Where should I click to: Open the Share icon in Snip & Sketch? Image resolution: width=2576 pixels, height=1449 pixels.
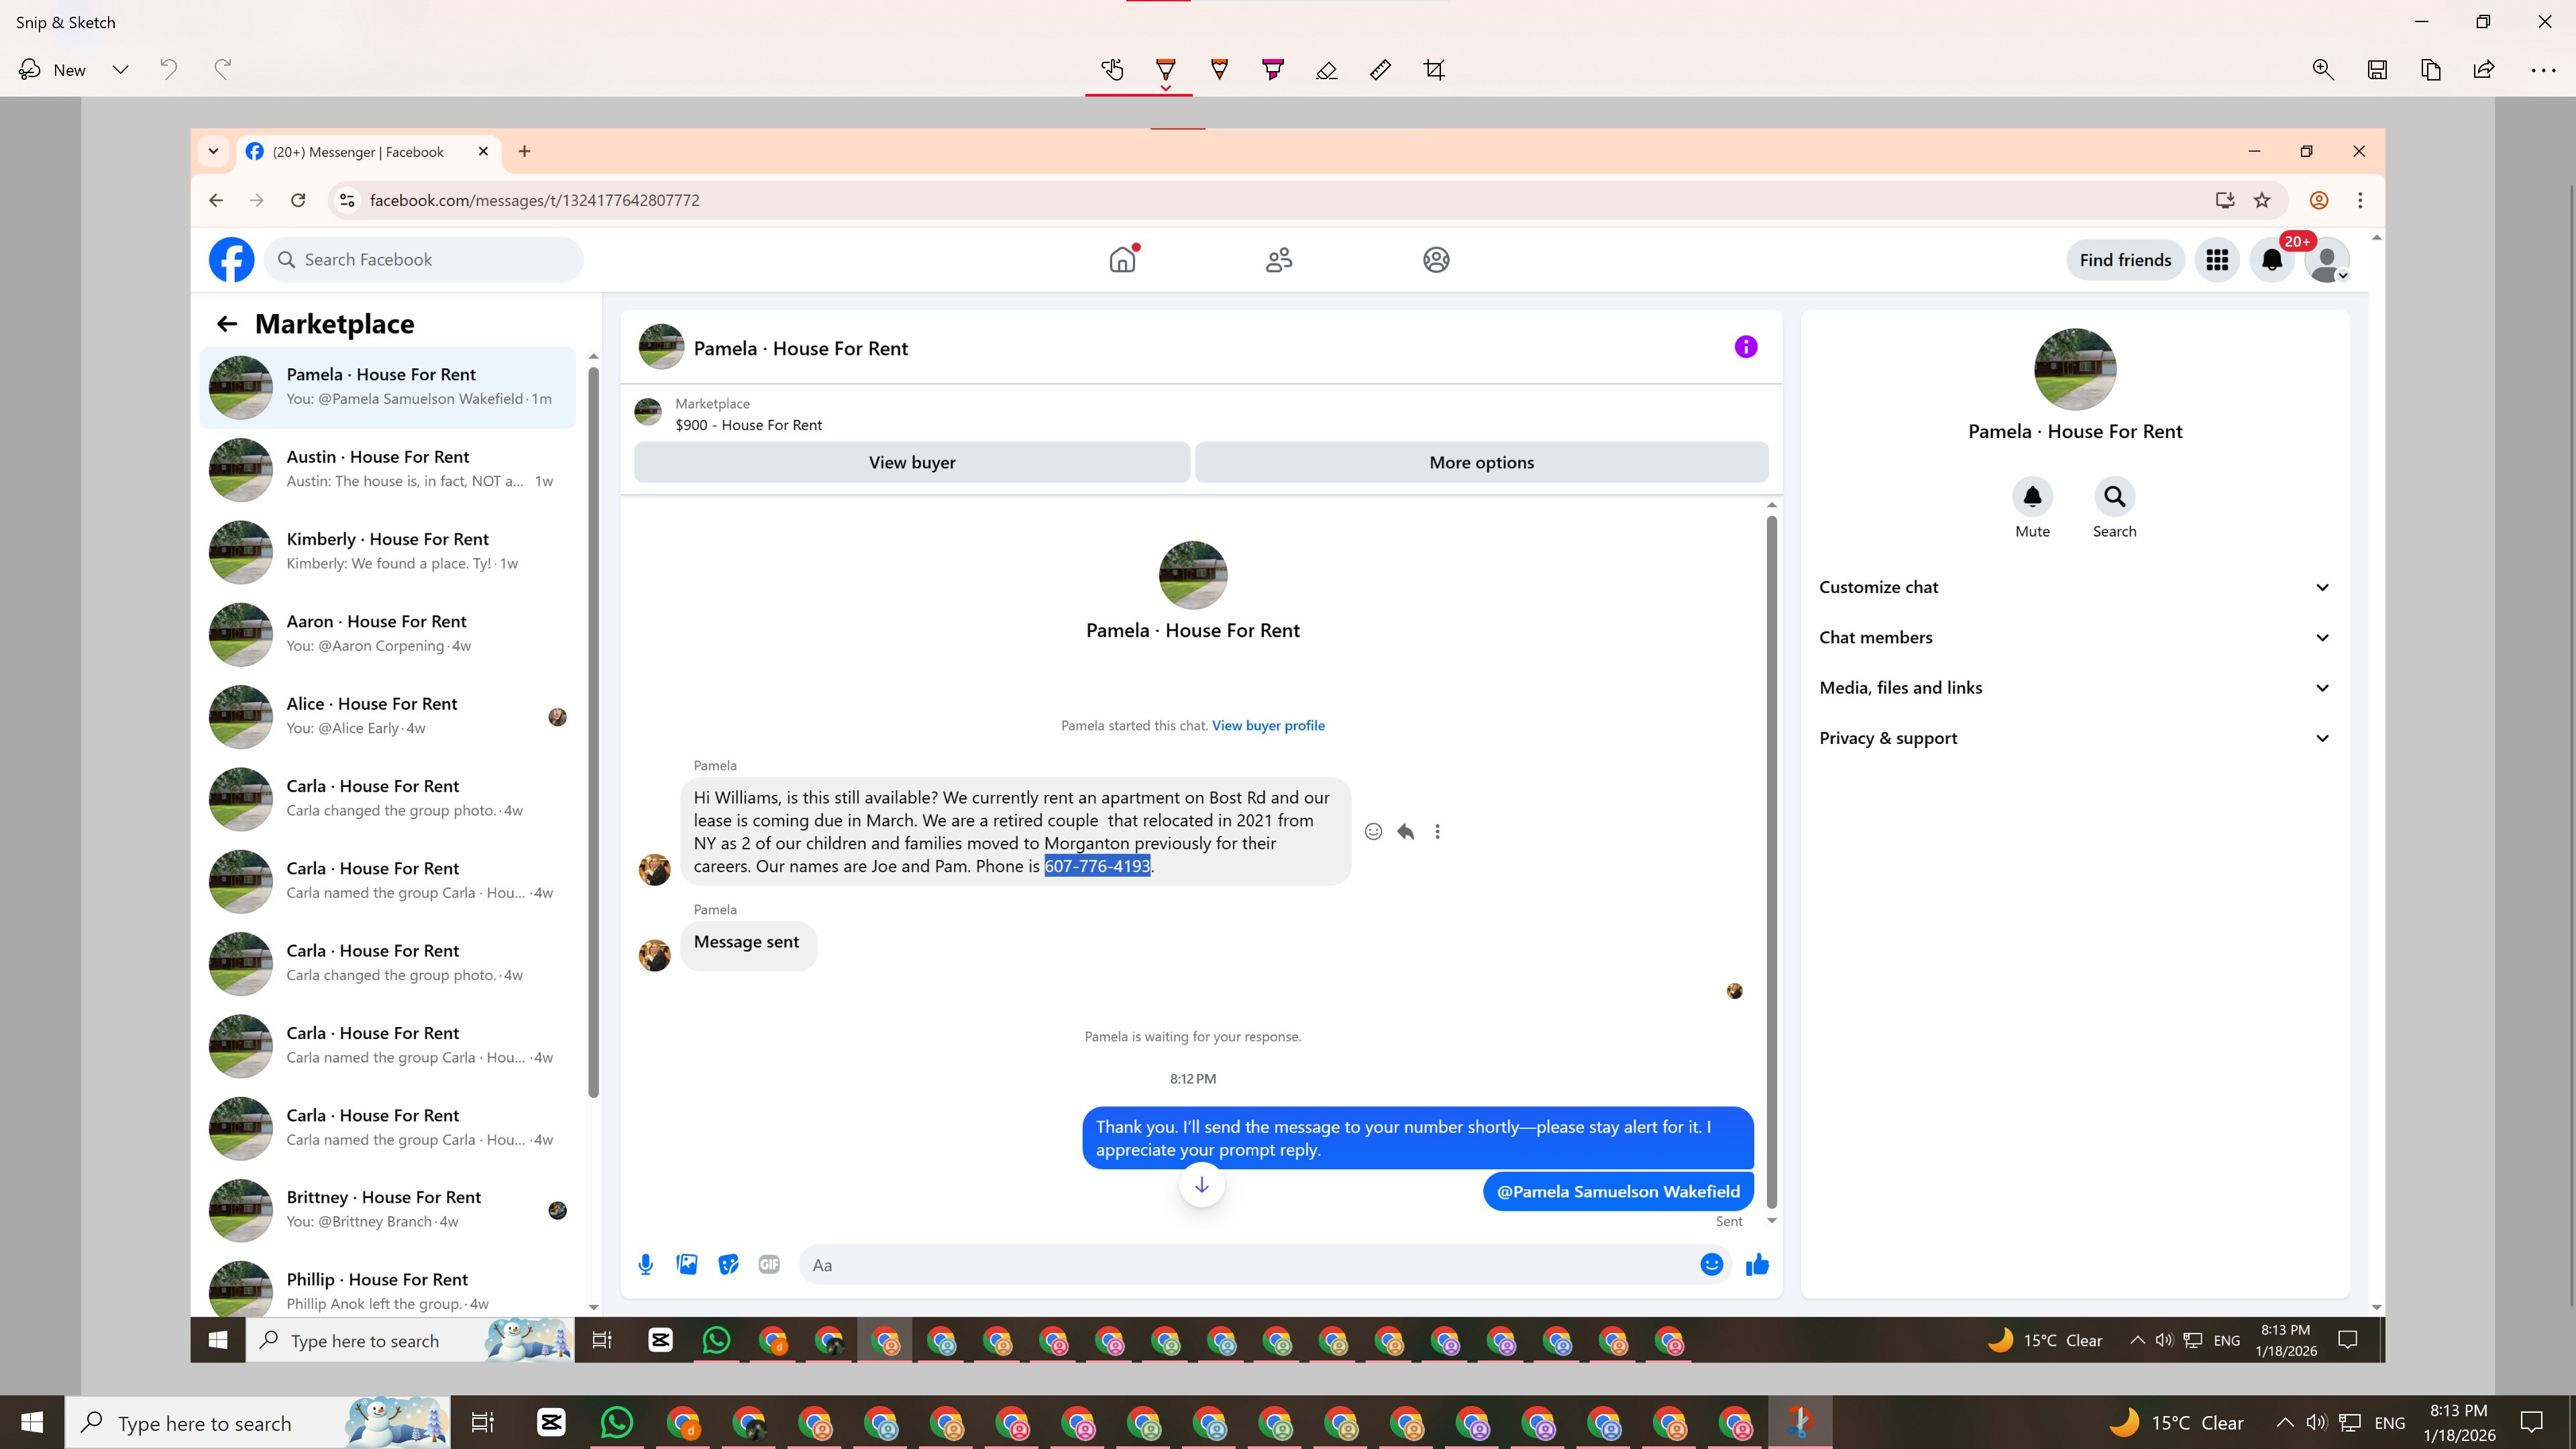pyautogui.click(x=2484, y=69)
